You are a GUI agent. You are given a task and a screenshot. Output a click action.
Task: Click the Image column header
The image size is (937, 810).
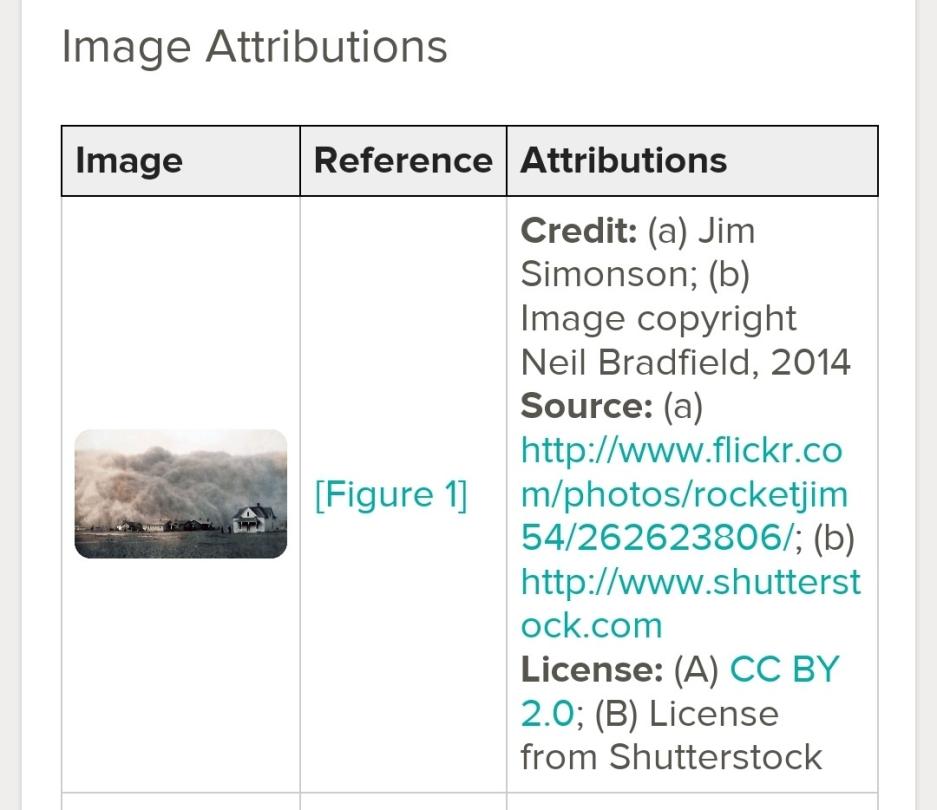pyautogui.click(x=129, y=161)
